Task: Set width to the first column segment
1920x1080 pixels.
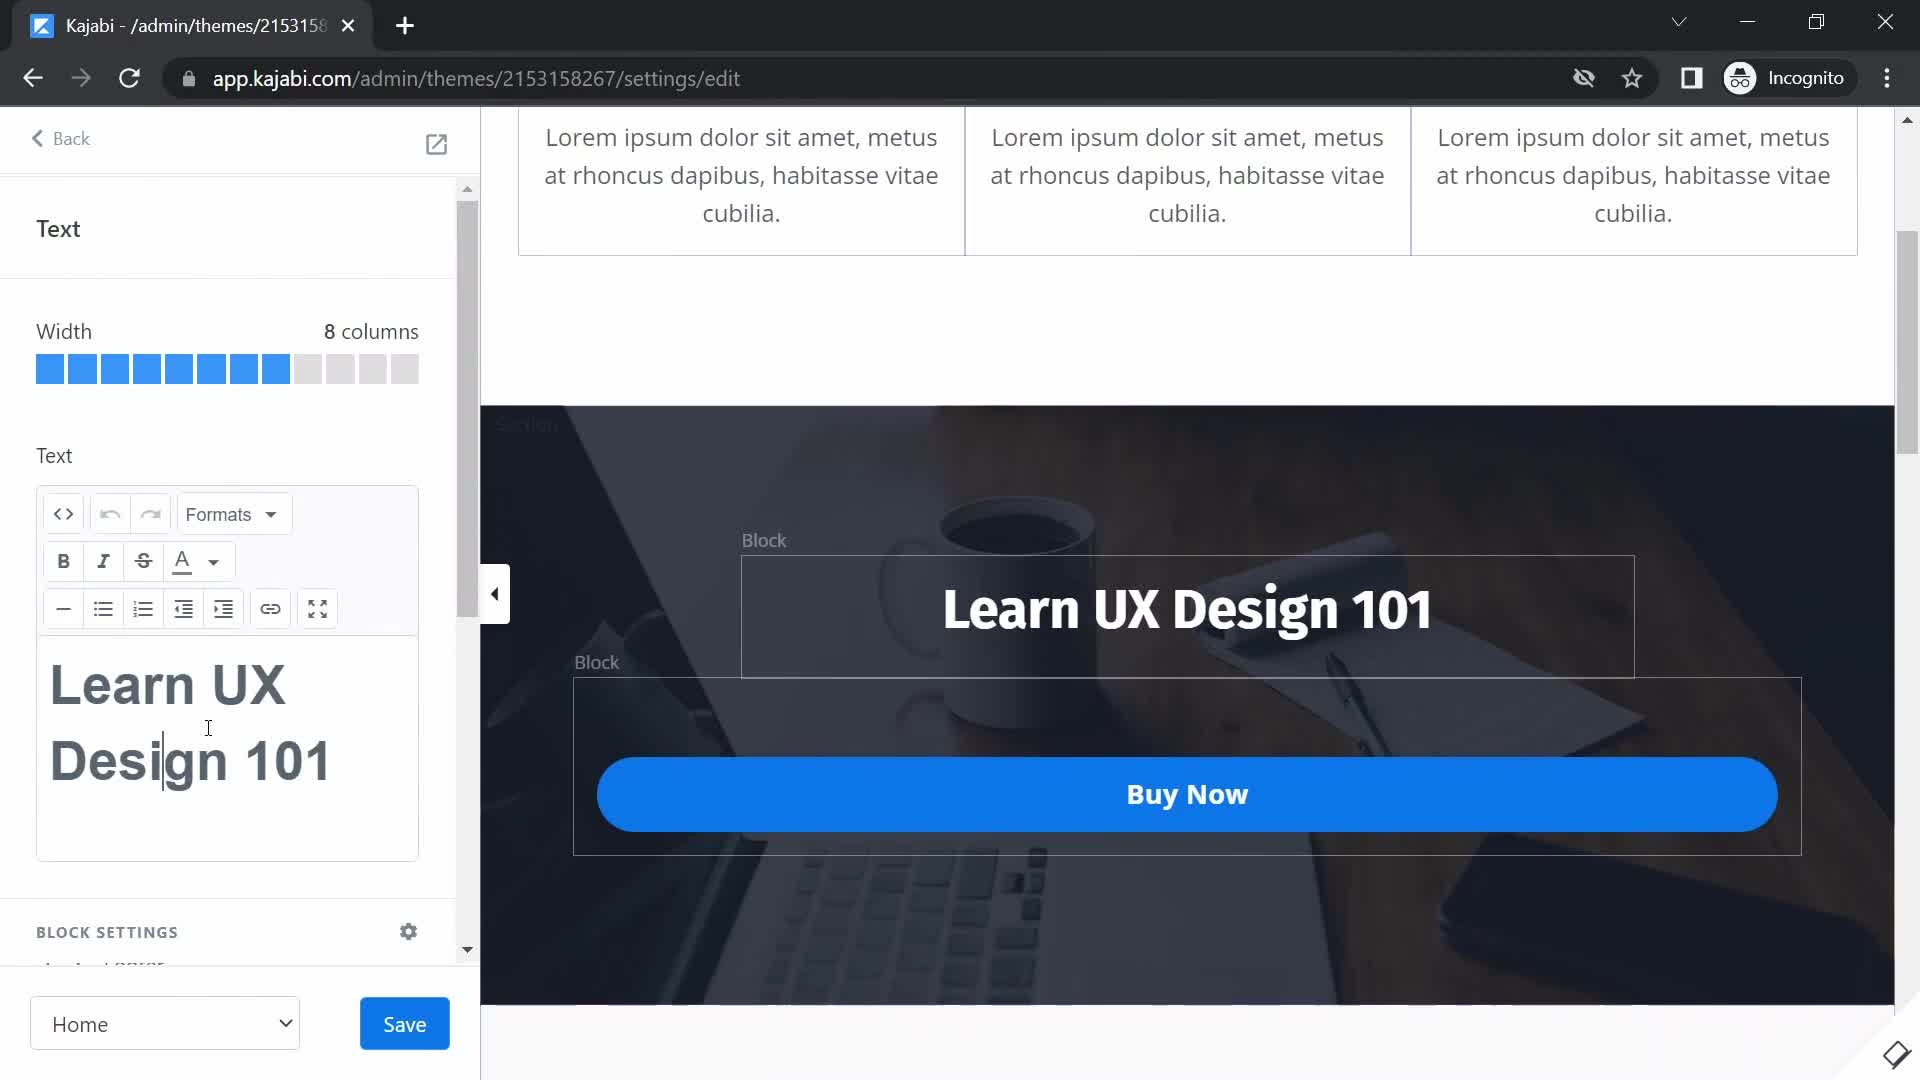Action: coord(50,369)
